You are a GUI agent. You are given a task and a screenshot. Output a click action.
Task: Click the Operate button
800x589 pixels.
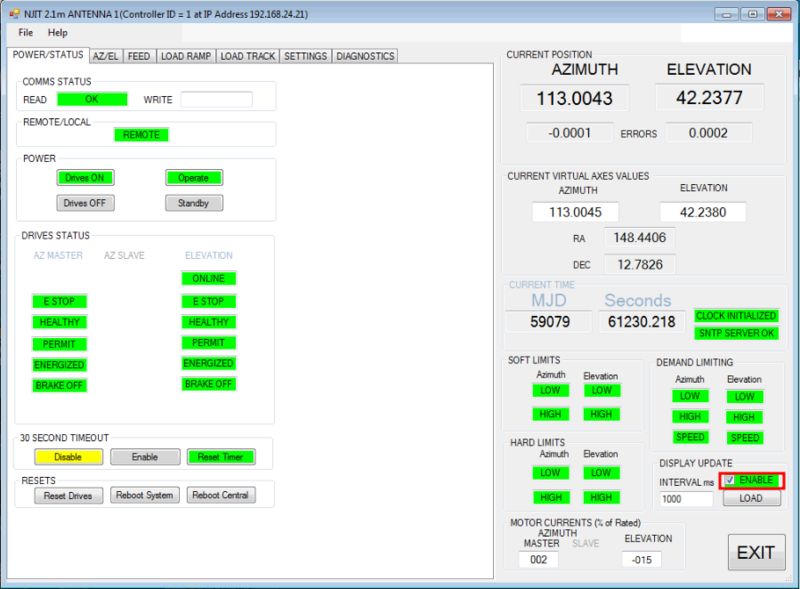194,178
